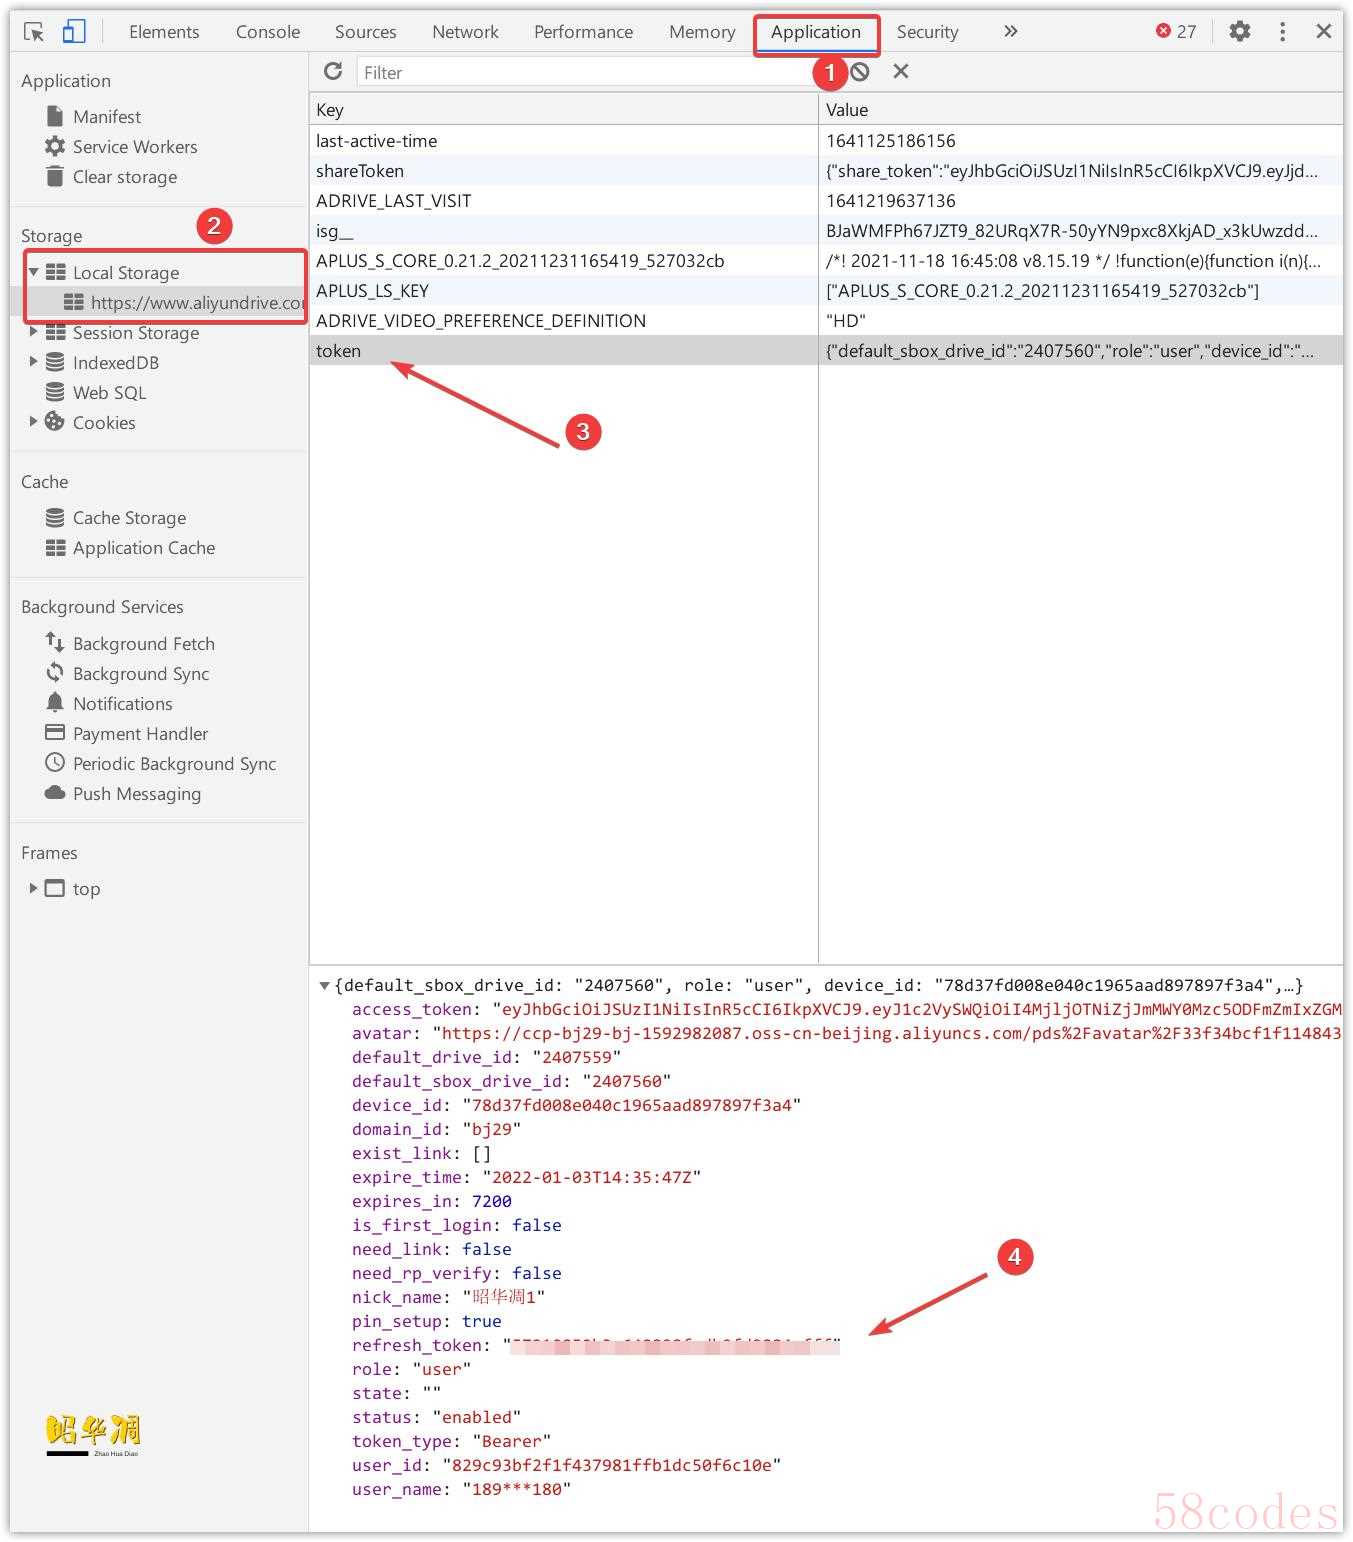Switch to the Elements tab

[164, 32]
